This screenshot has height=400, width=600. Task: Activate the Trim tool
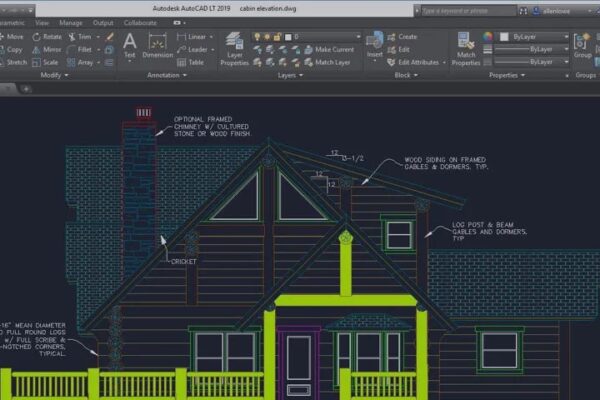[80, 37]
